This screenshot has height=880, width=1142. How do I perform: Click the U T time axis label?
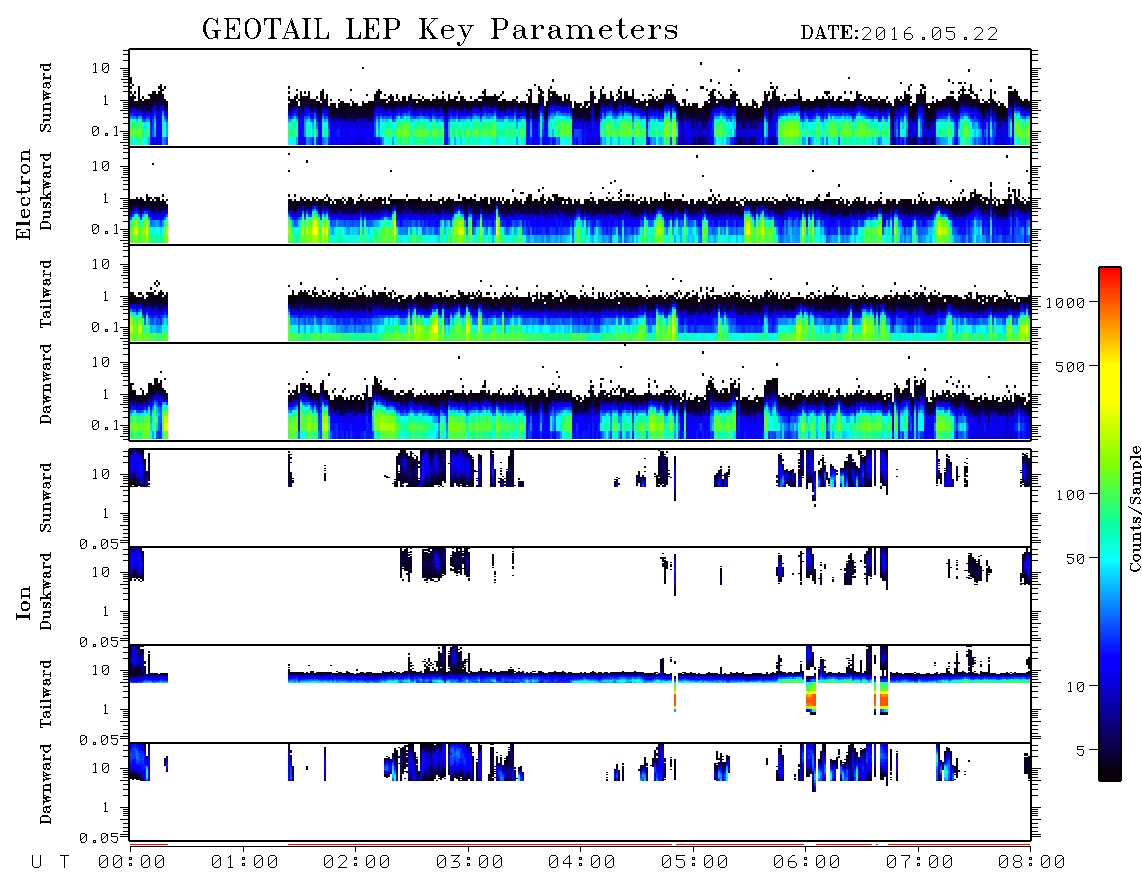[x=50, y=863]
